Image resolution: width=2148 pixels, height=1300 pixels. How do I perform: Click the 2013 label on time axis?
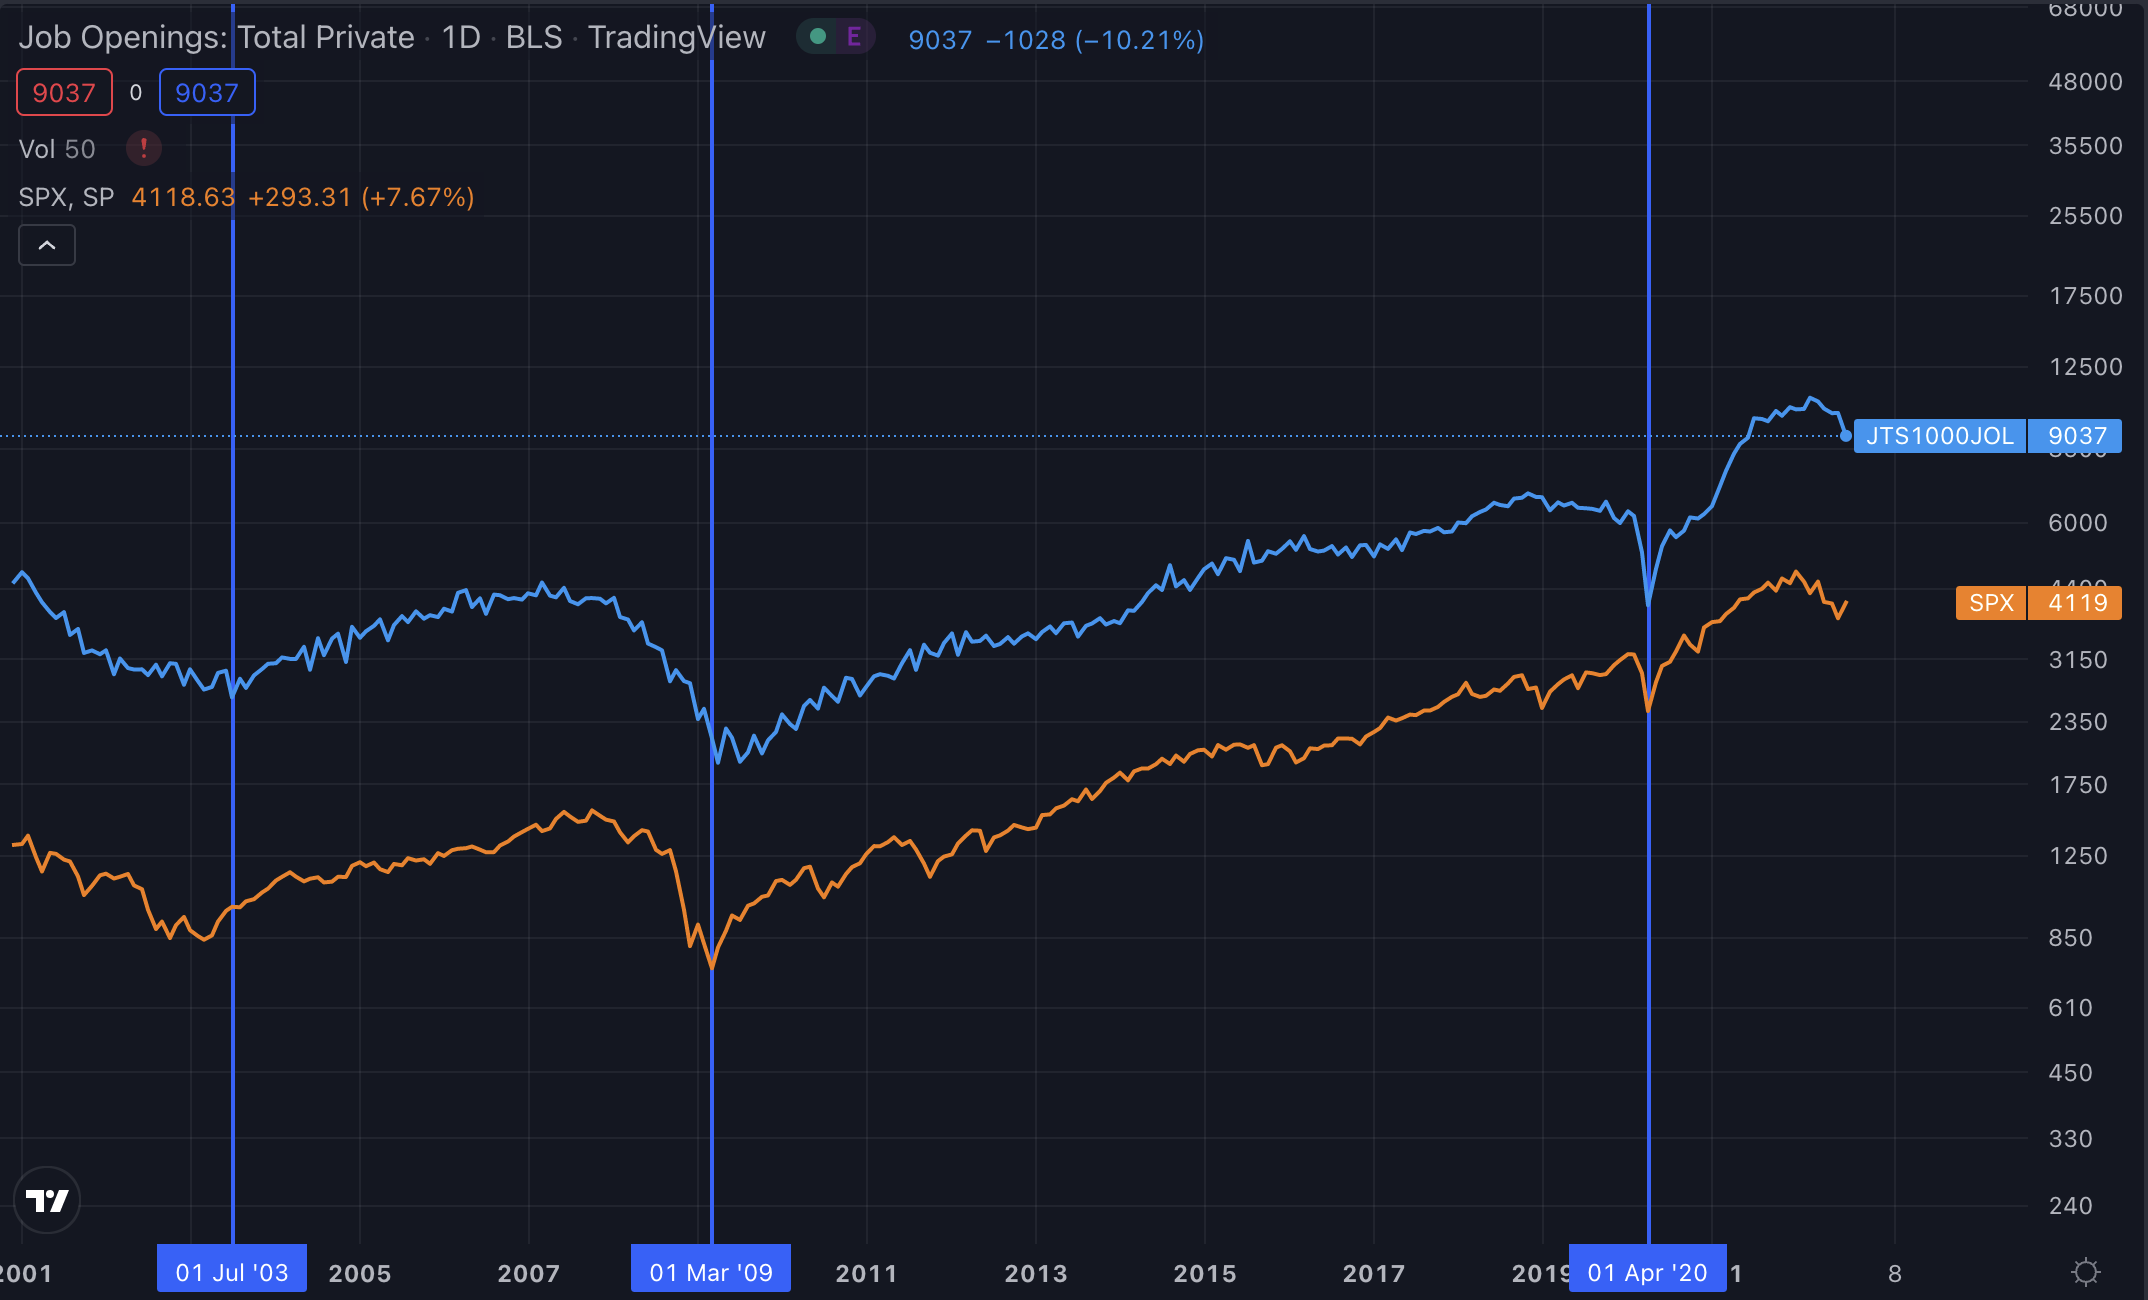click(x=1035, y=1273)
